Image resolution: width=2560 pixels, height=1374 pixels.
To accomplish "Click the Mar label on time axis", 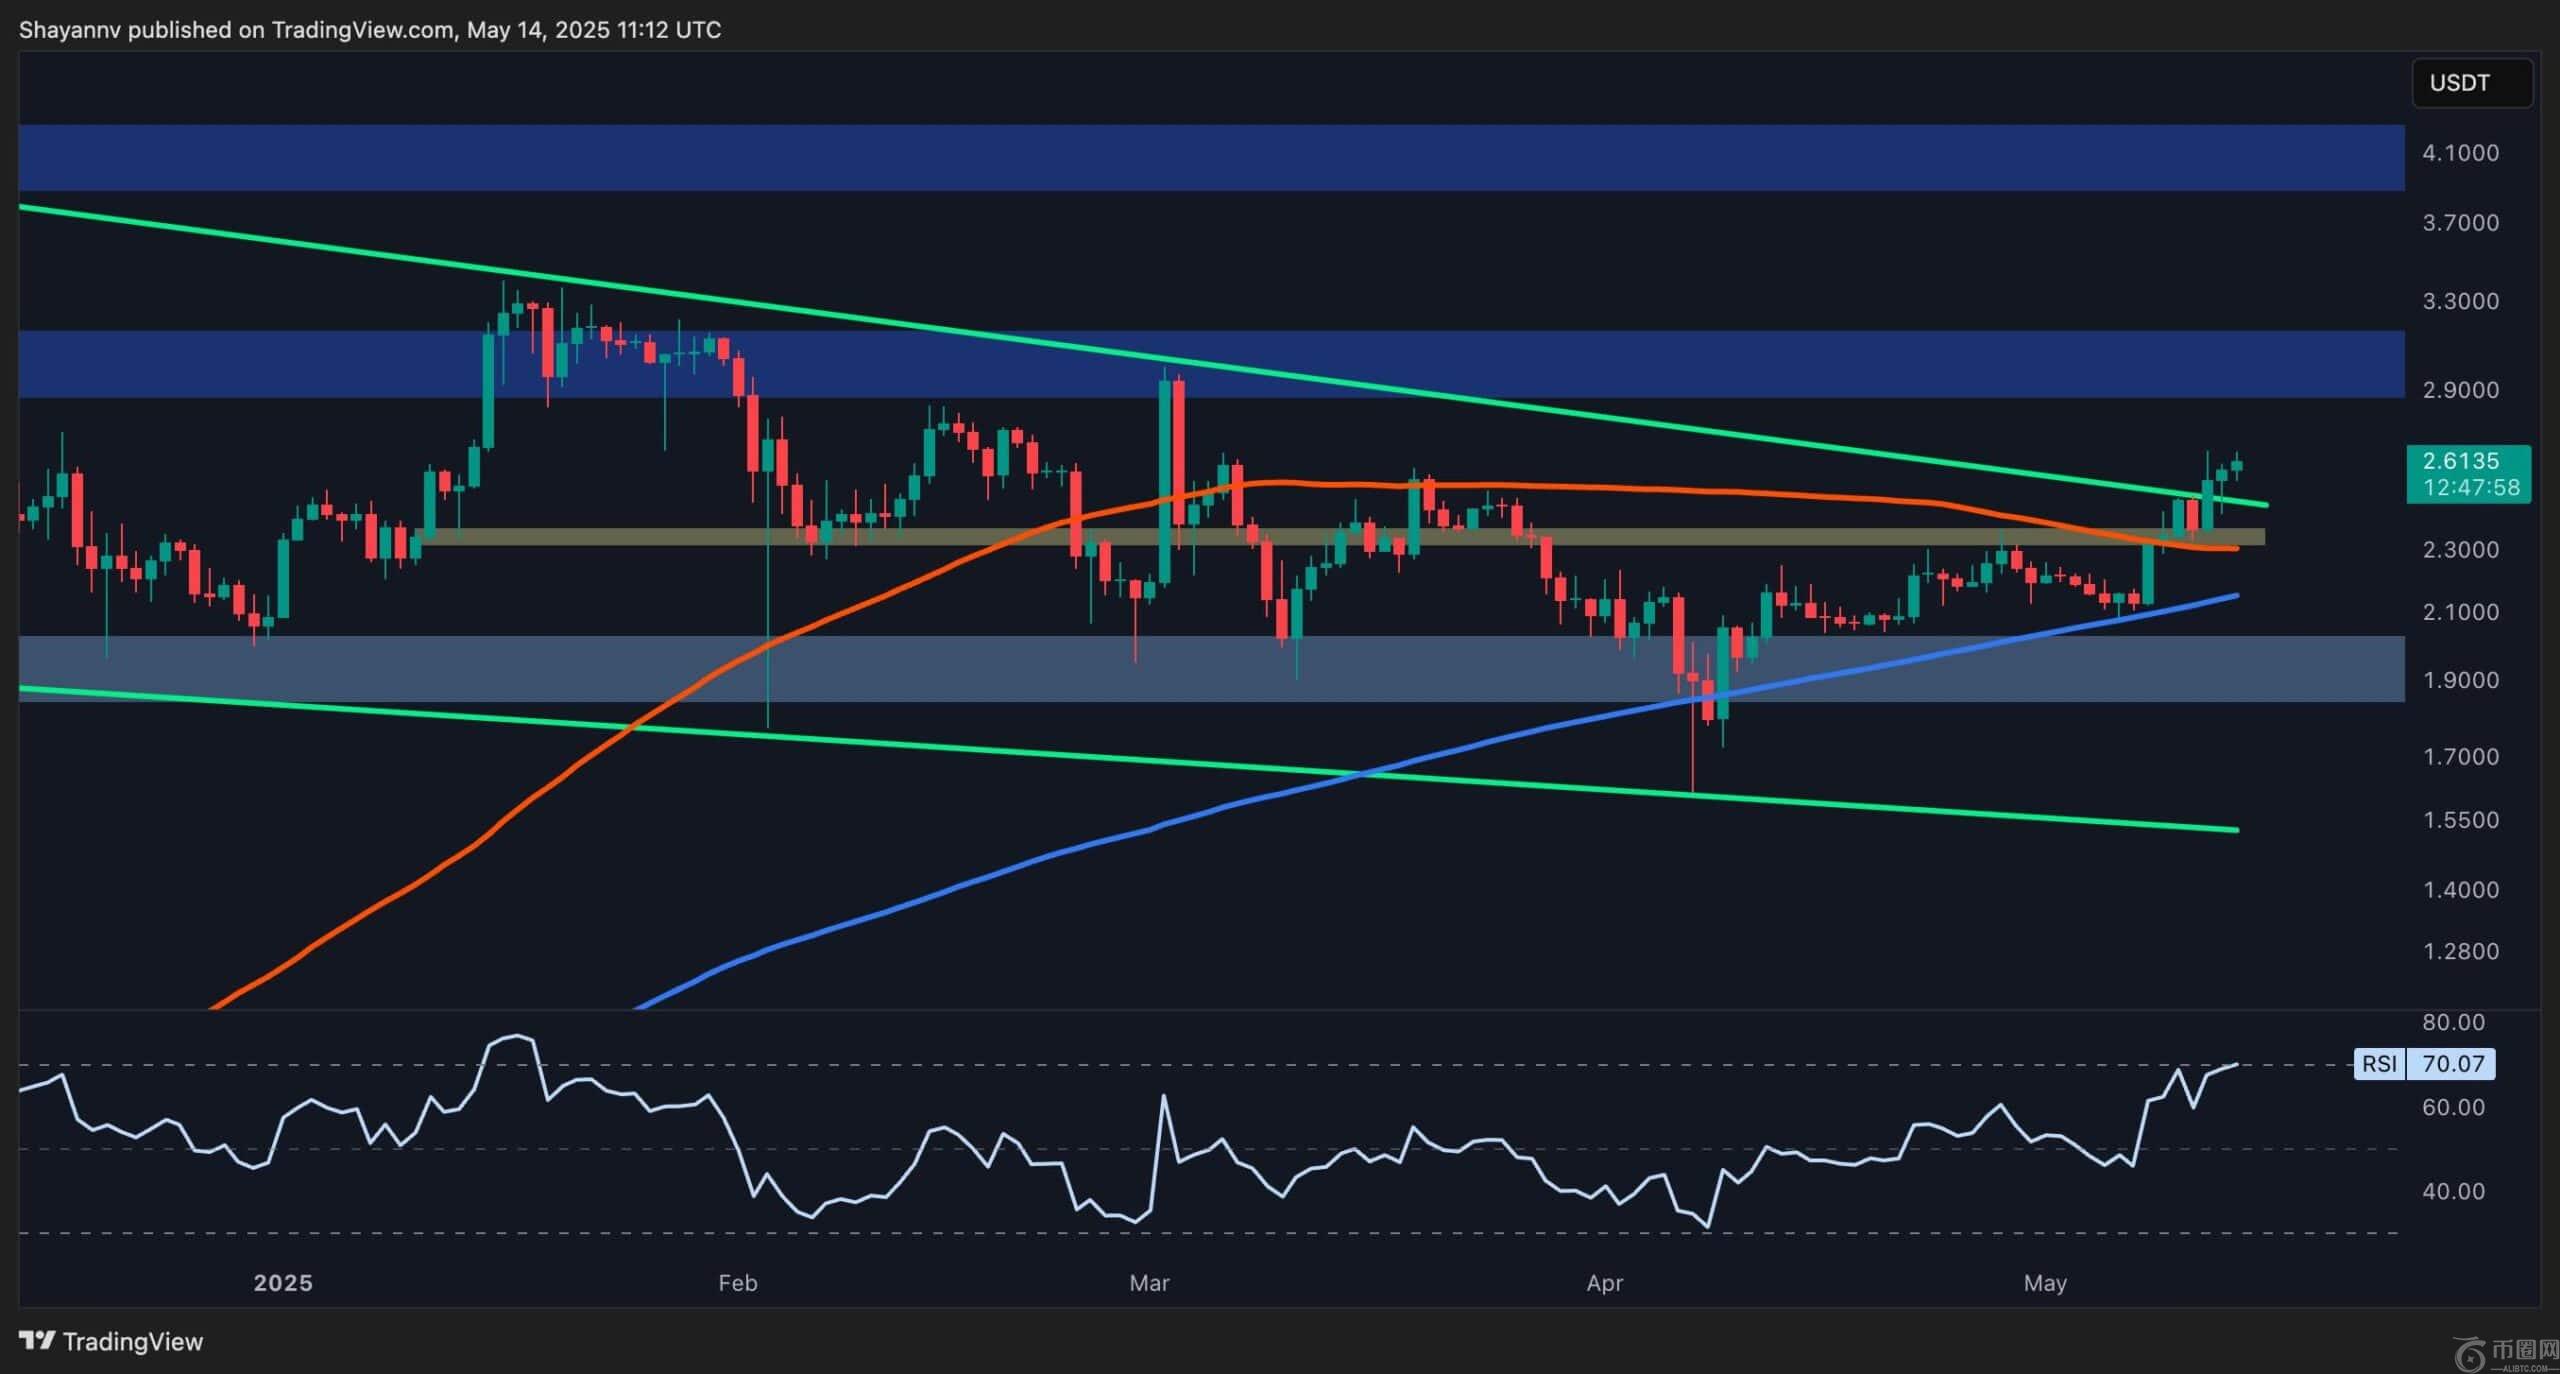I will pos(1149,1283).
